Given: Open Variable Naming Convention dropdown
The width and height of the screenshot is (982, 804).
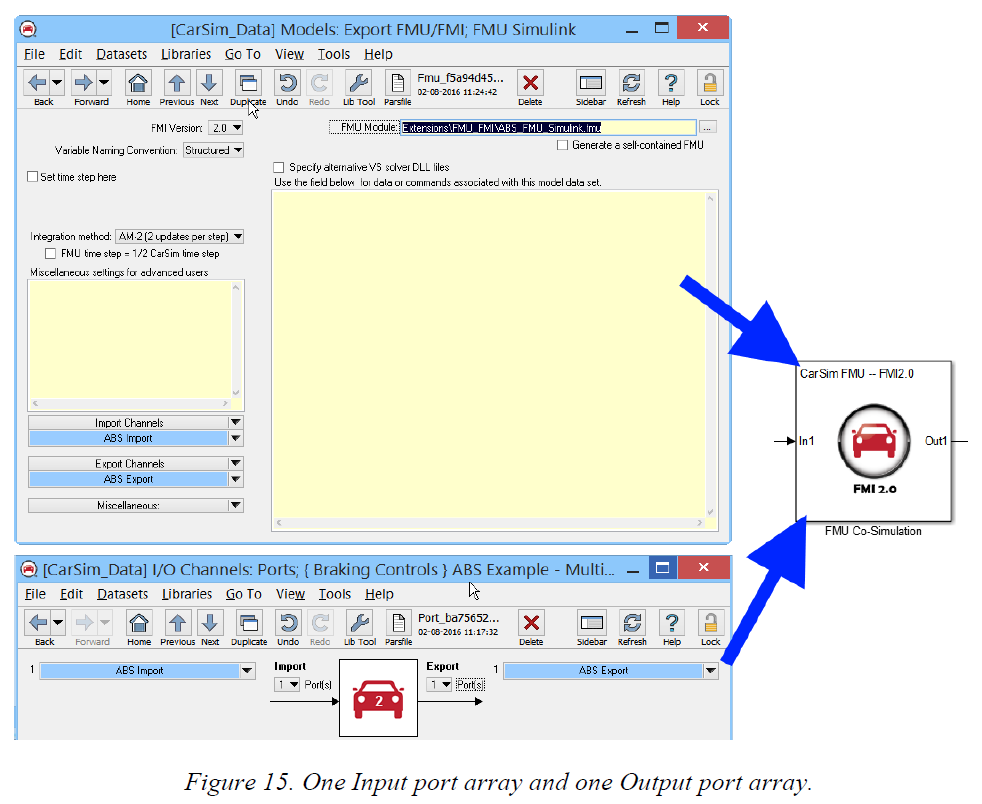Looking at the screenshot, I should point(213,150).
